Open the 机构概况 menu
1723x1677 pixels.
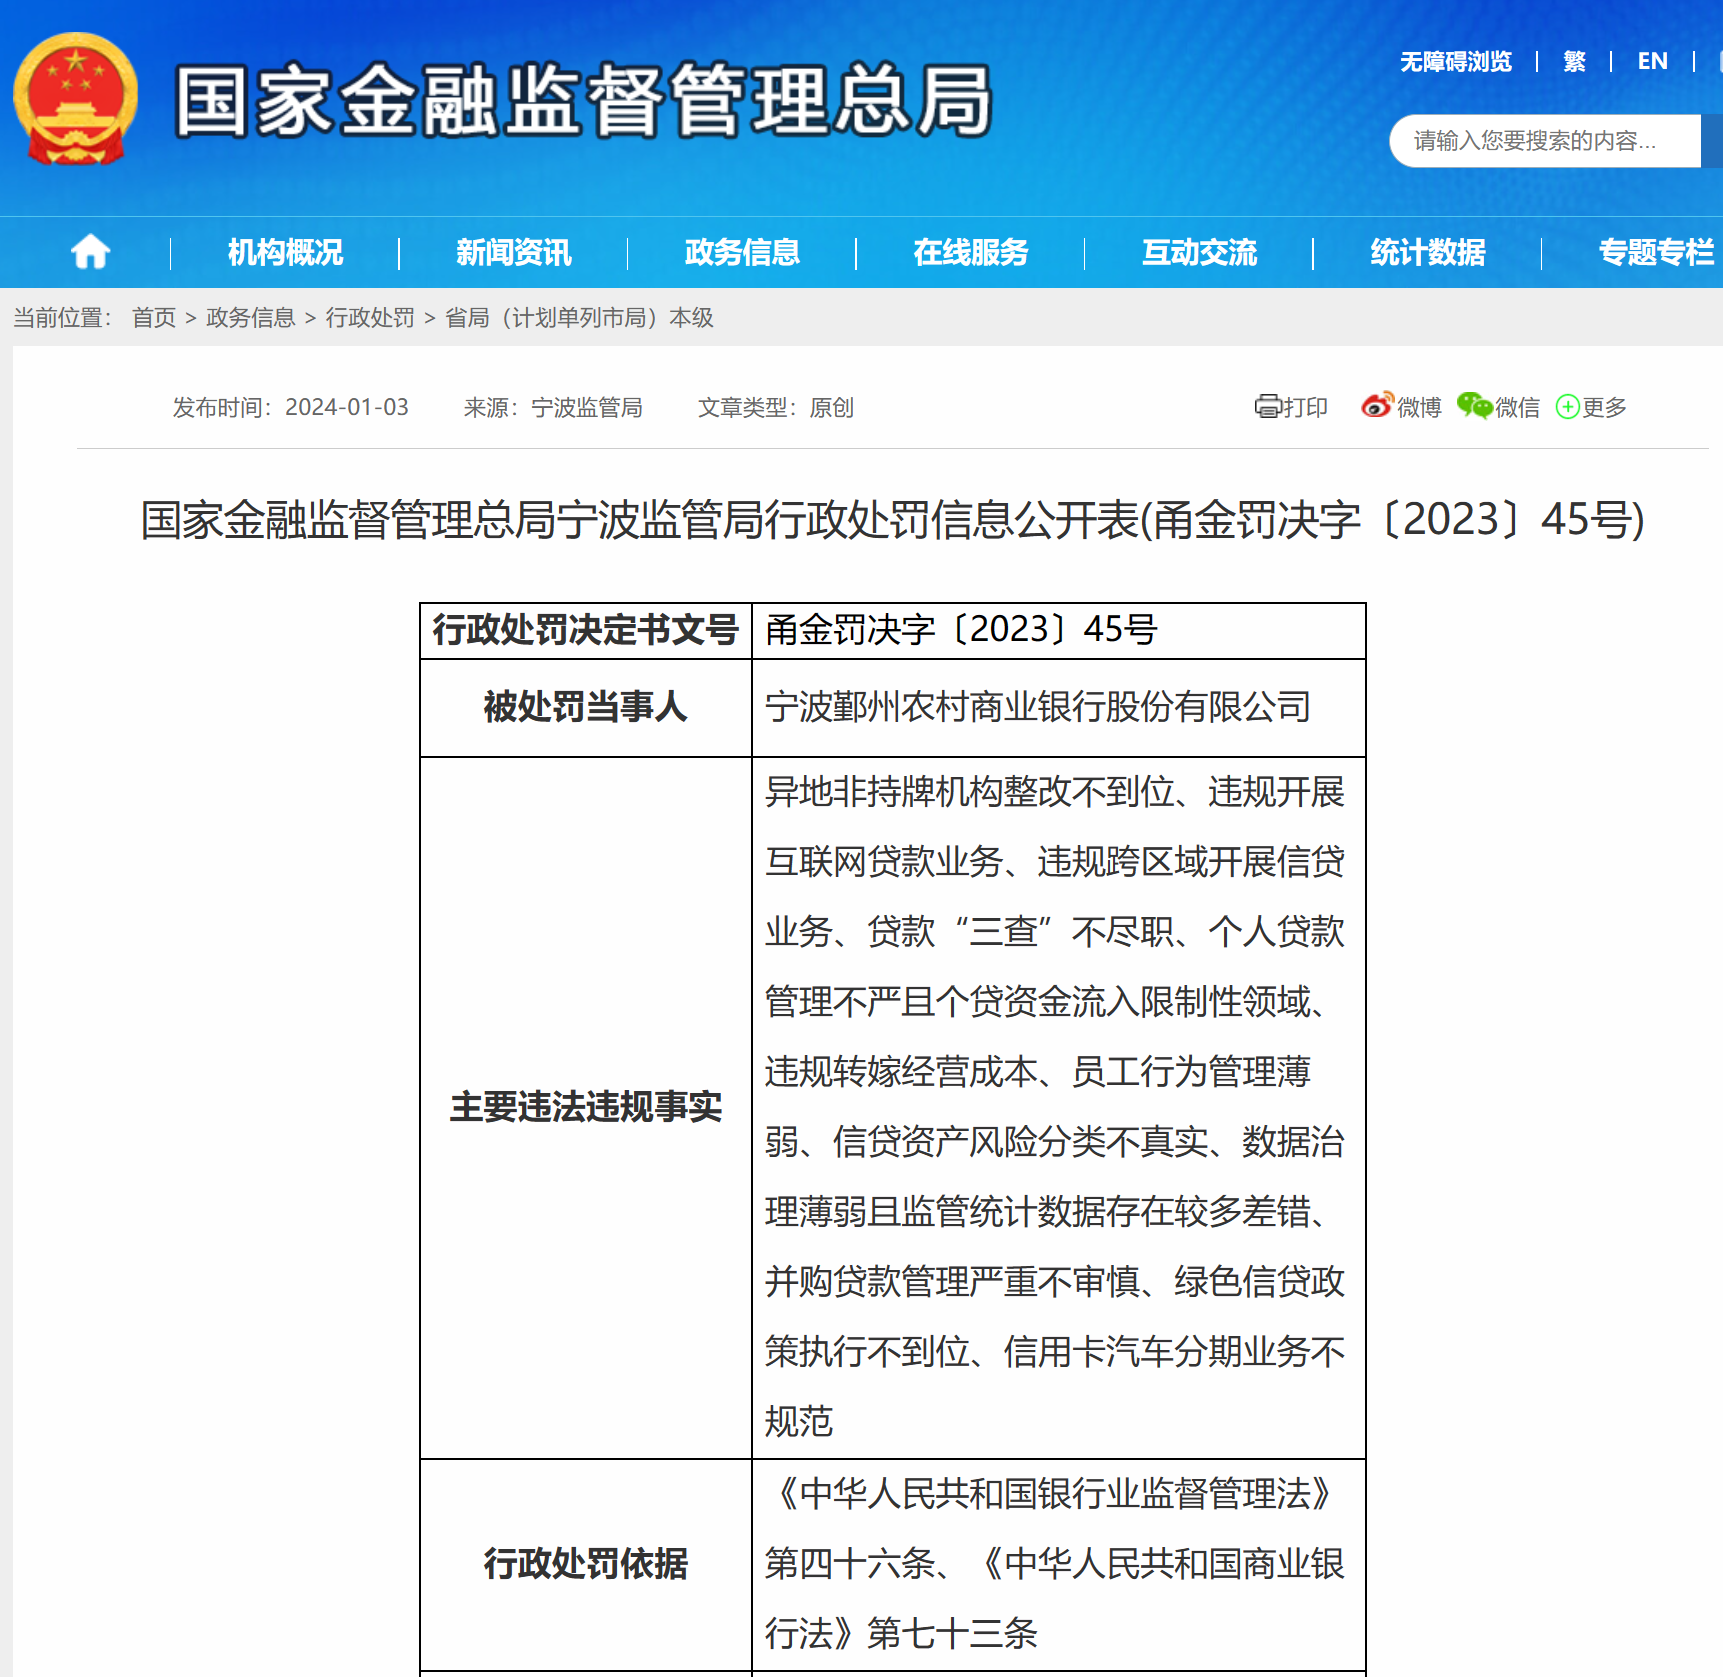coord(285,252)
